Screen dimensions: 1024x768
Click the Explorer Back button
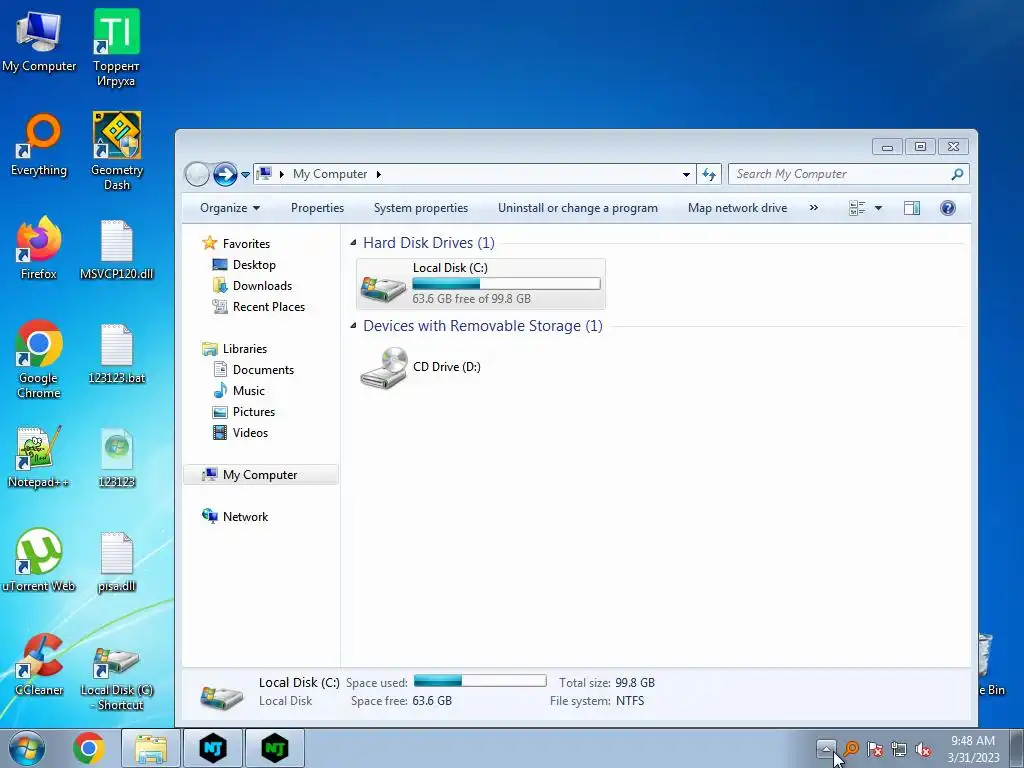click(x=197, y=174)
